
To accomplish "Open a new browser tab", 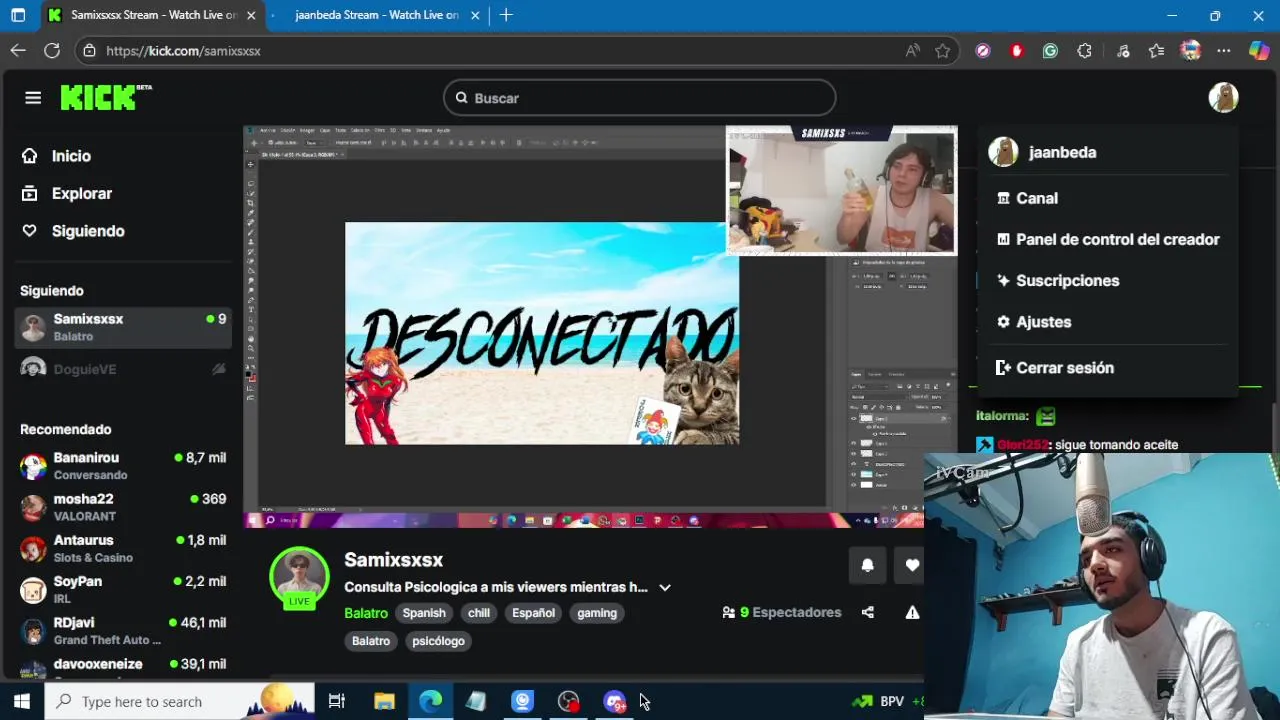I will [x=506, y=15].
